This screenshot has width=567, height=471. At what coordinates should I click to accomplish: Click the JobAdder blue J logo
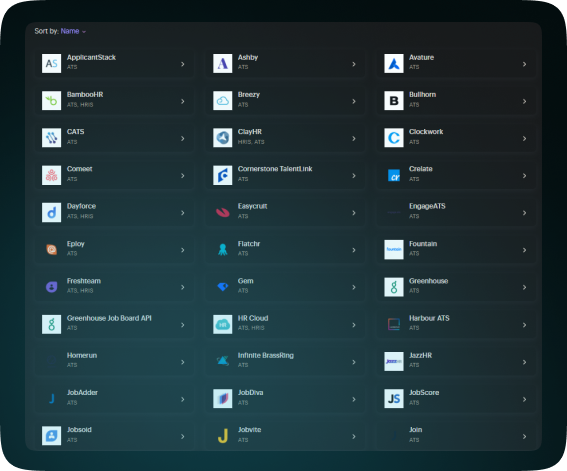52,398
